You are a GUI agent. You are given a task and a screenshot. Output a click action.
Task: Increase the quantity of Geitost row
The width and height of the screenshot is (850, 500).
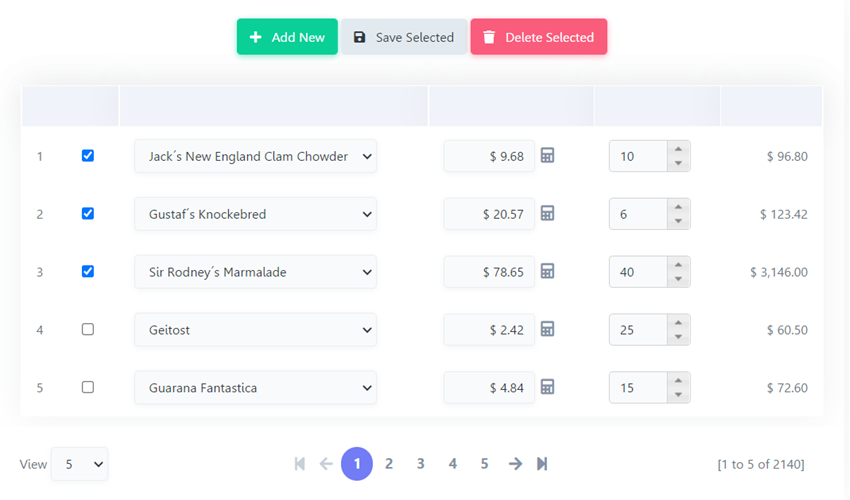[x=678, y=322]
